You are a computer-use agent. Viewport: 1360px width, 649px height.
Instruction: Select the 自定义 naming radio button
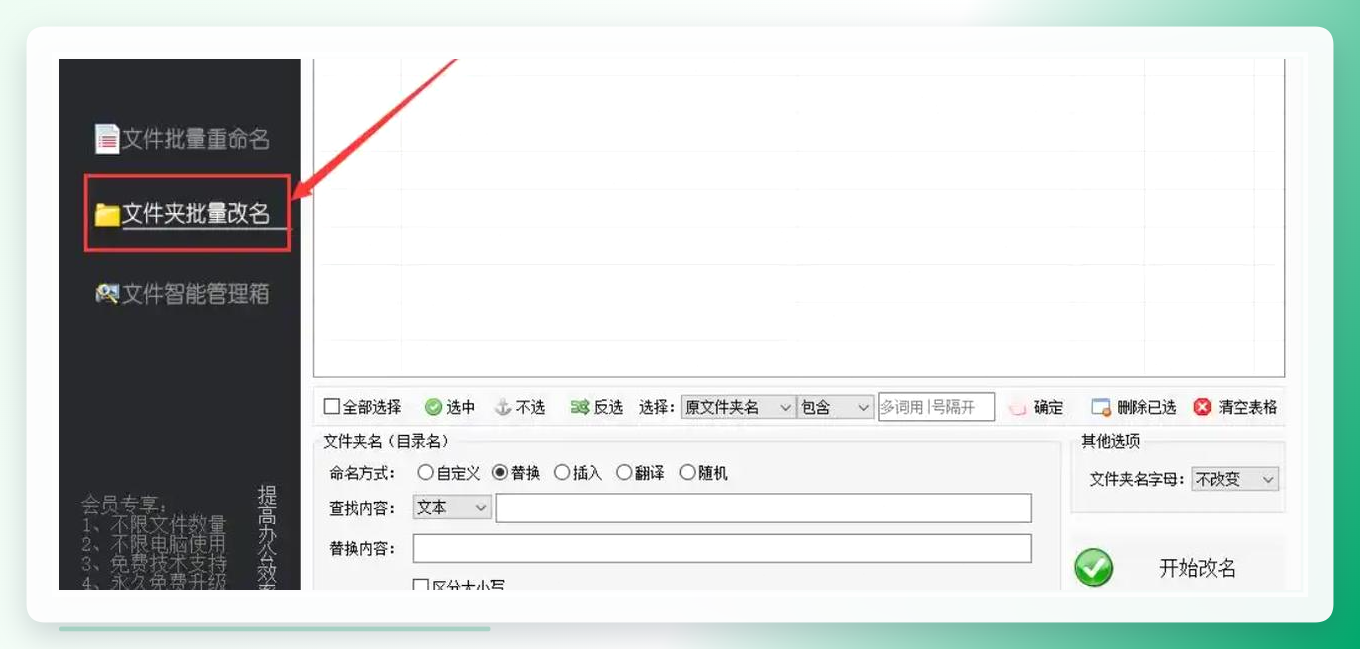point(425,472)
